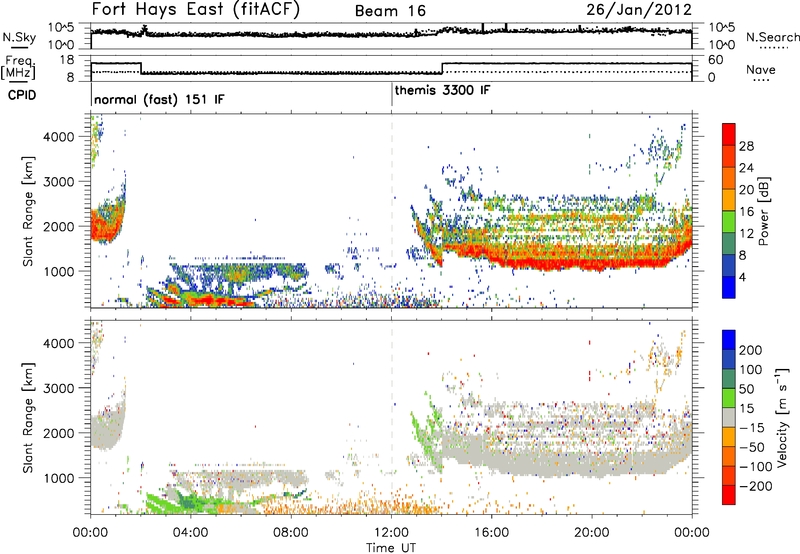Click the "Slant Range [km]" label of velocity panel
This screenshot has width=800, height=554.
click(28, 417)
